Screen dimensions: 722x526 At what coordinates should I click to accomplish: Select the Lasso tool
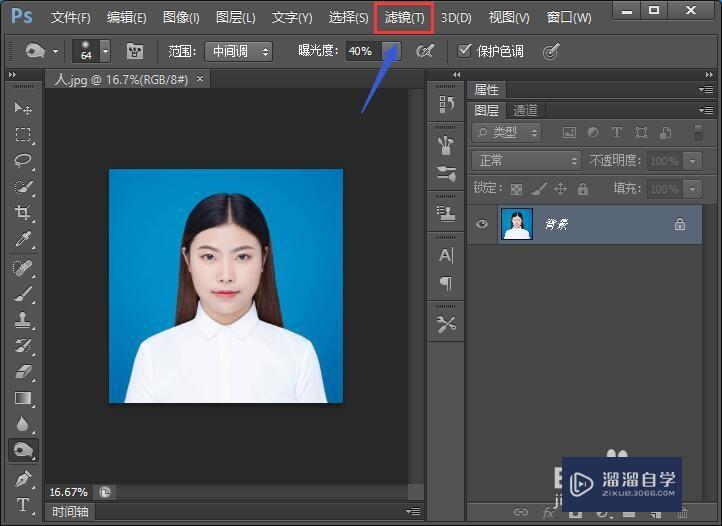(23, 160)
